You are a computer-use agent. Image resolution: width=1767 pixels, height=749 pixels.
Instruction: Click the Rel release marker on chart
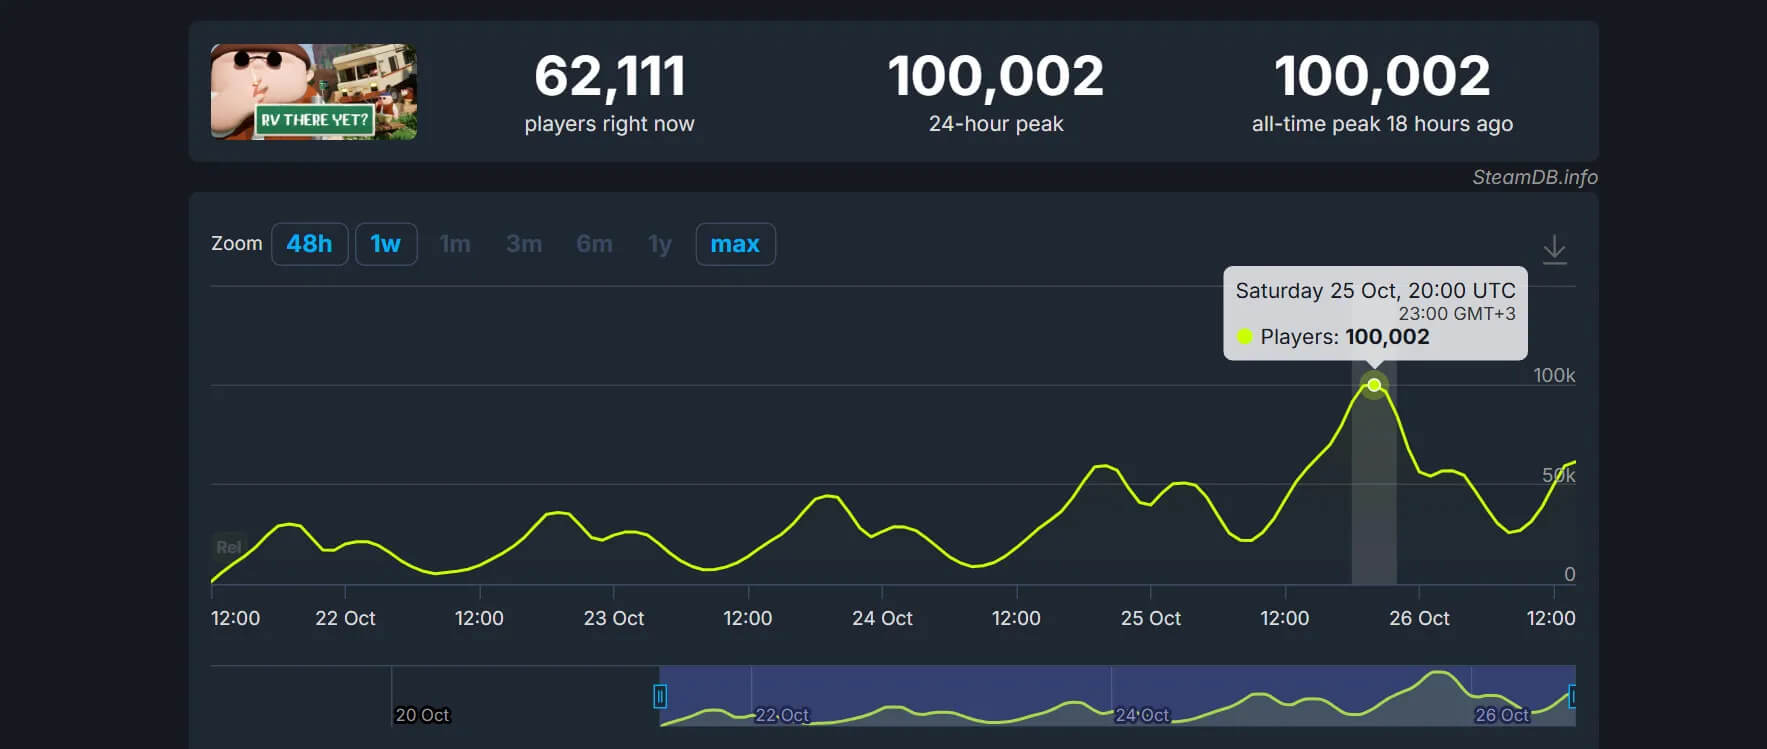(228, 547)
